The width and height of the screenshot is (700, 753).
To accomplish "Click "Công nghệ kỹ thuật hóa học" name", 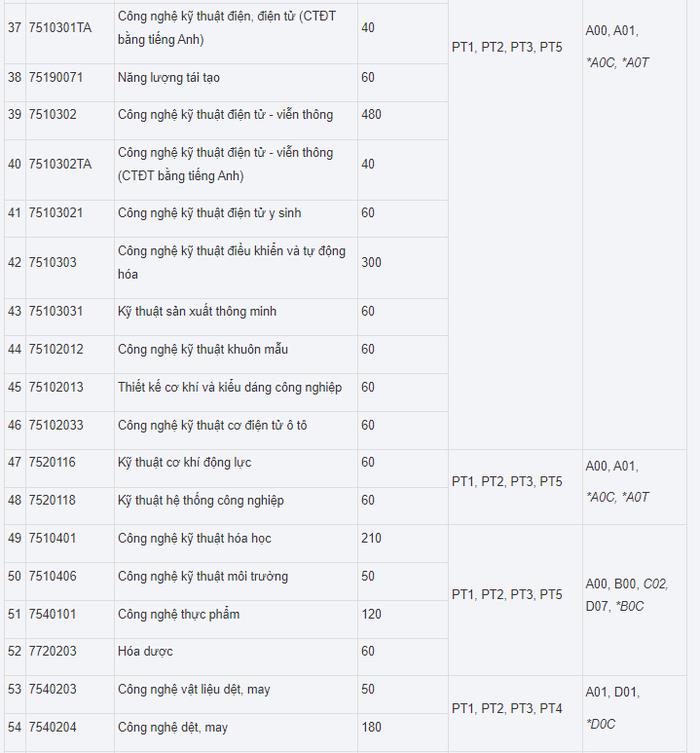I will click(194, 538).
